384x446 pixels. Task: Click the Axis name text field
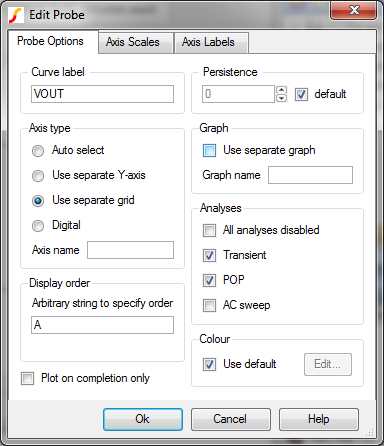click(x=130, y=250)
